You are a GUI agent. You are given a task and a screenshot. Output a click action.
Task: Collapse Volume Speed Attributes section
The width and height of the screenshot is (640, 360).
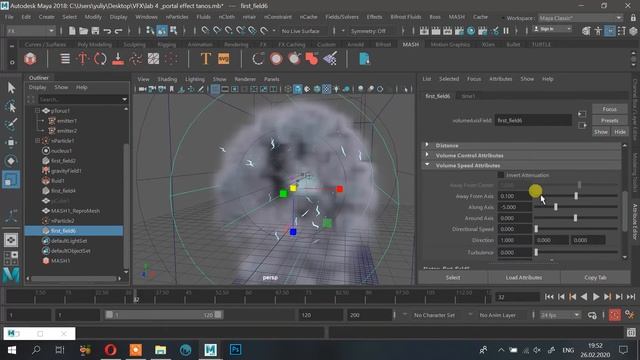(427, 165)
